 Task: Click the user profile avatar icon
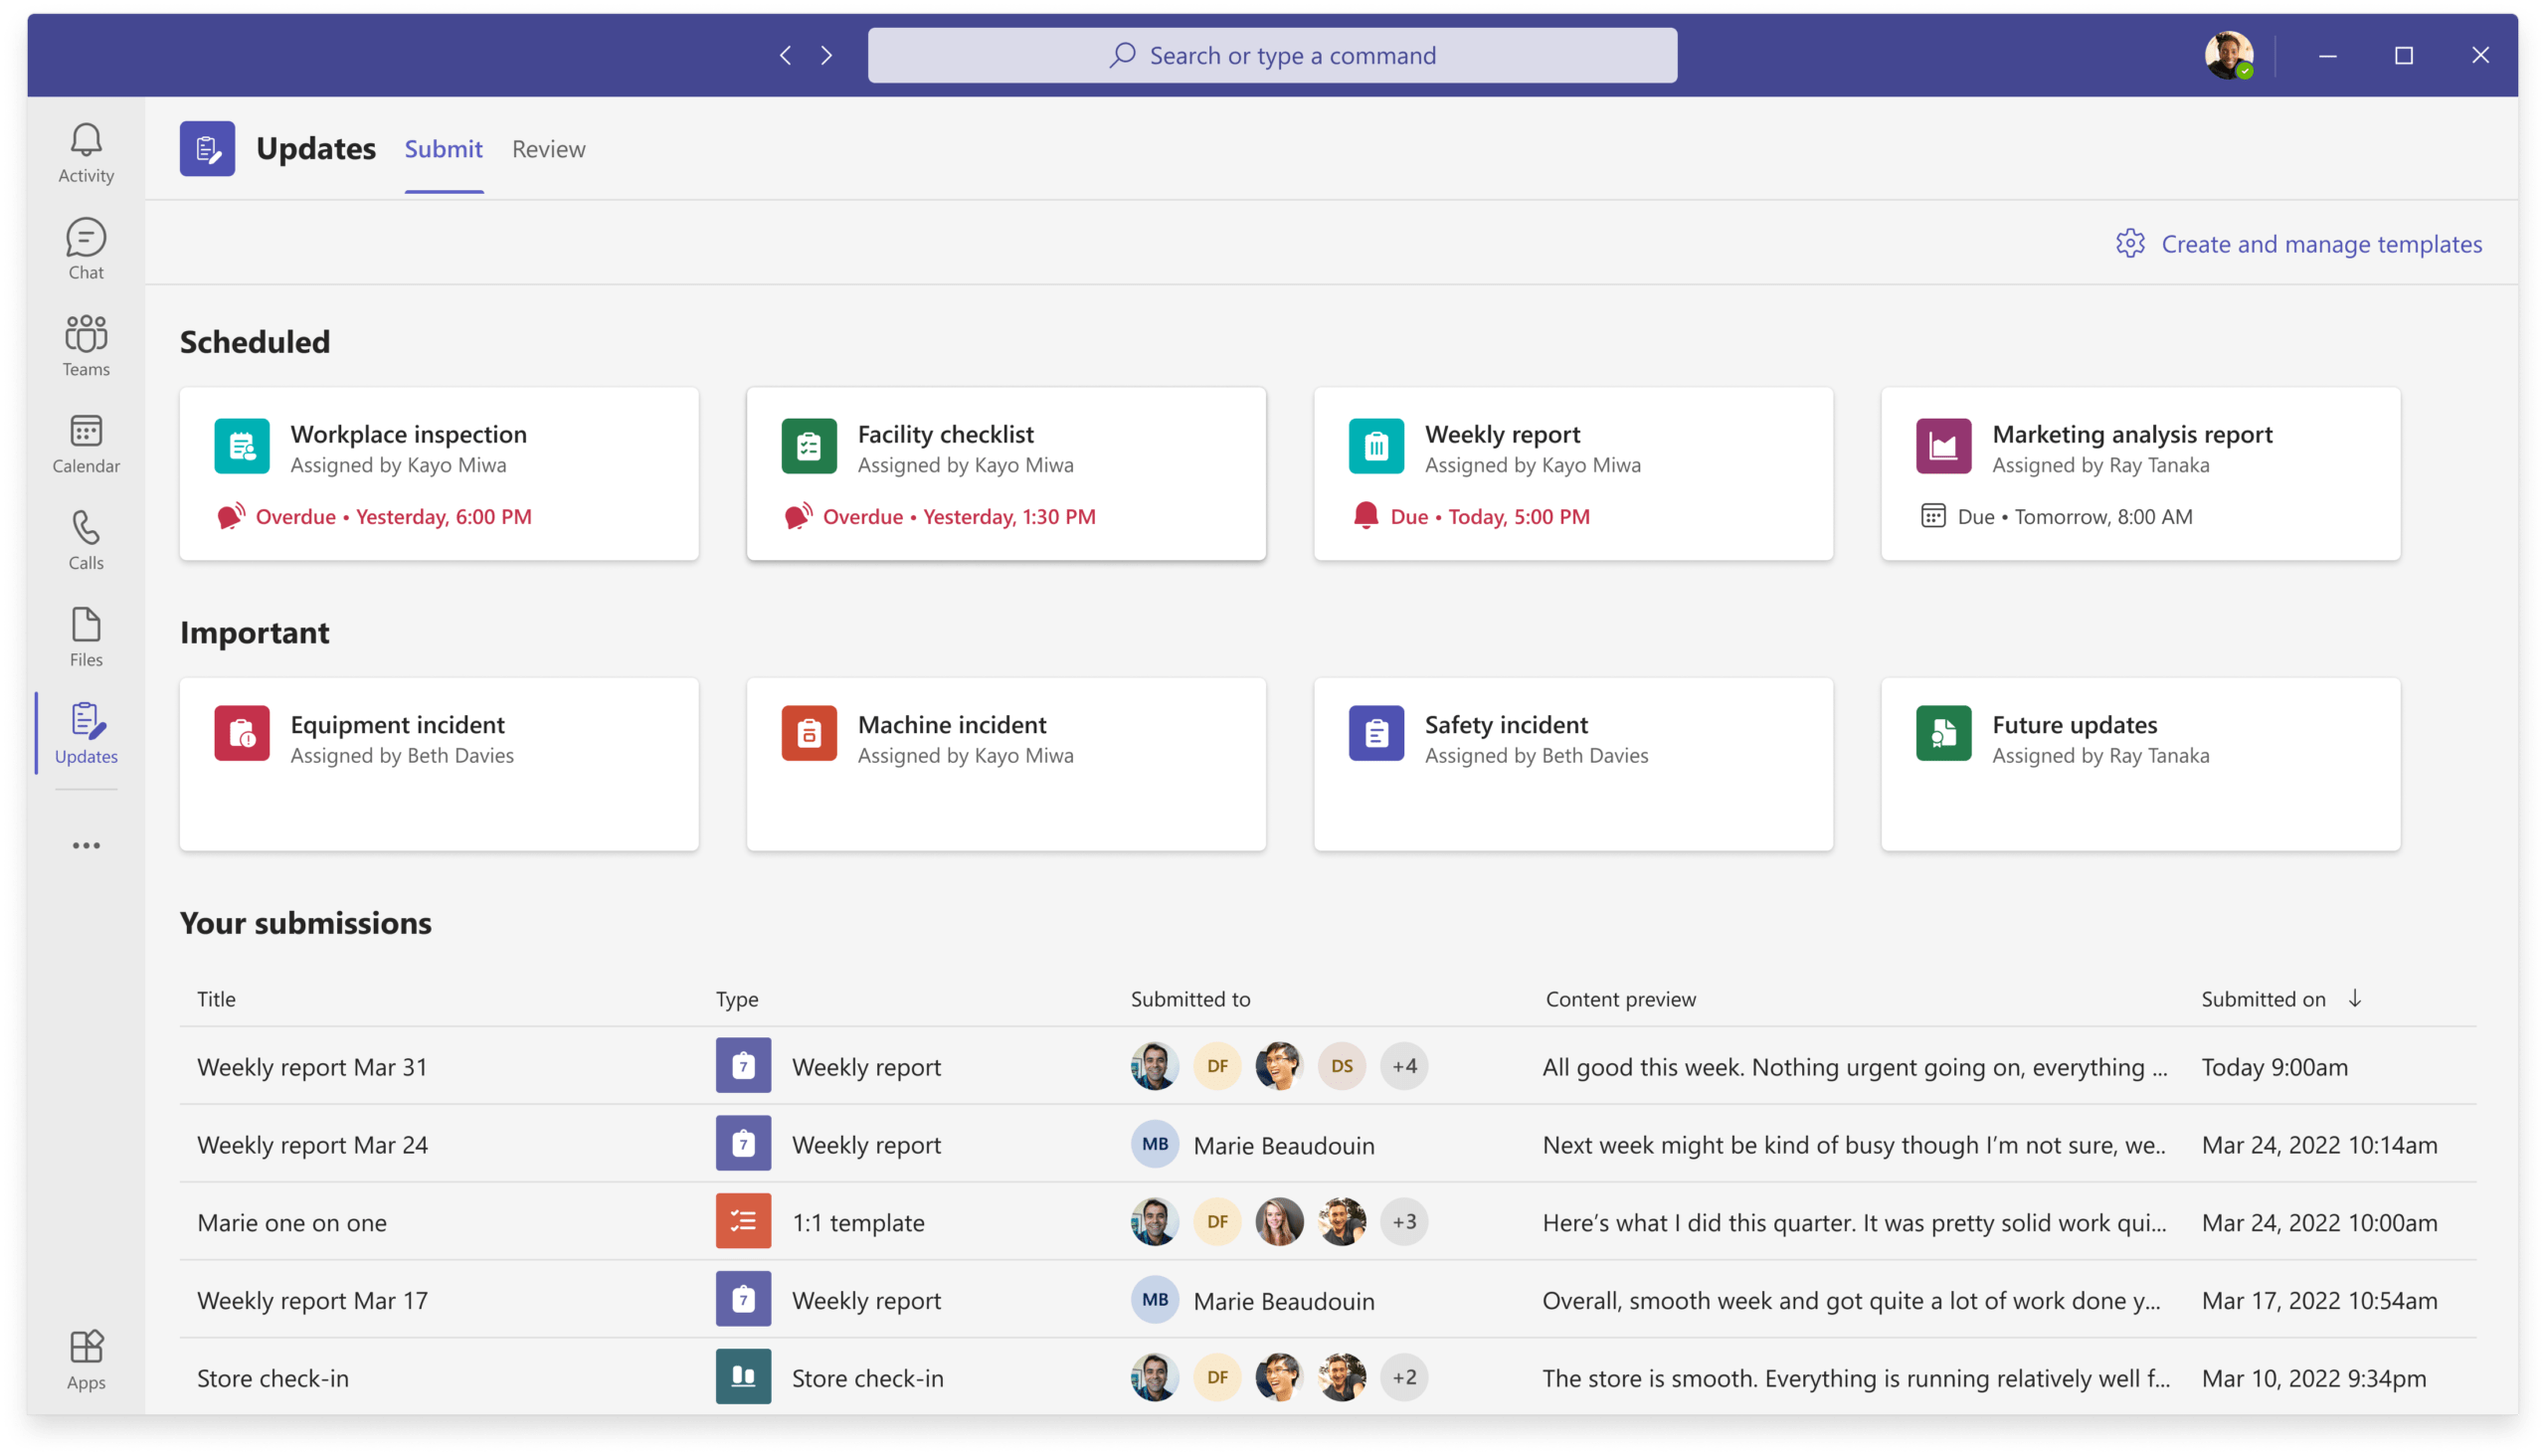pos(2230,53)
